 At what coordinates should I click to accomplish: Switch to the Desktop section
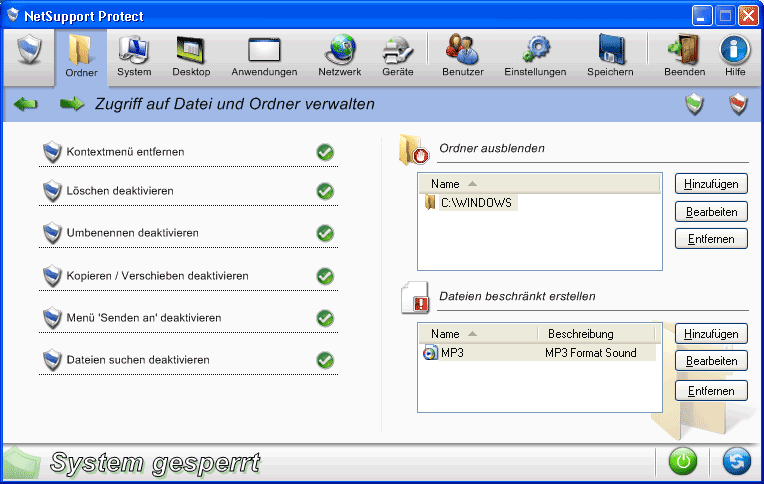coord(191,56)
